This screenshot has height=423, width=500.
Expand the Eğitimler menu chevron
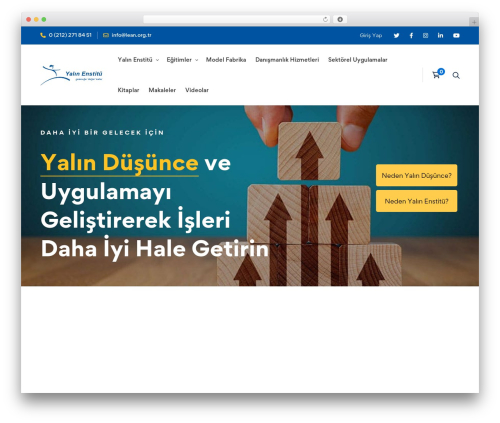coord(197,60)
